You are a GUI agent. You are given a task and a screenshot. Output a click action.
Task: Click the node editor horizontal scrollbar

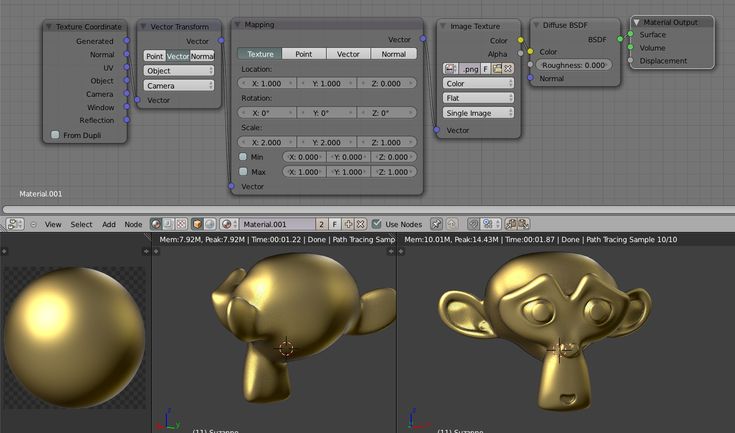(x=369, y=209)
